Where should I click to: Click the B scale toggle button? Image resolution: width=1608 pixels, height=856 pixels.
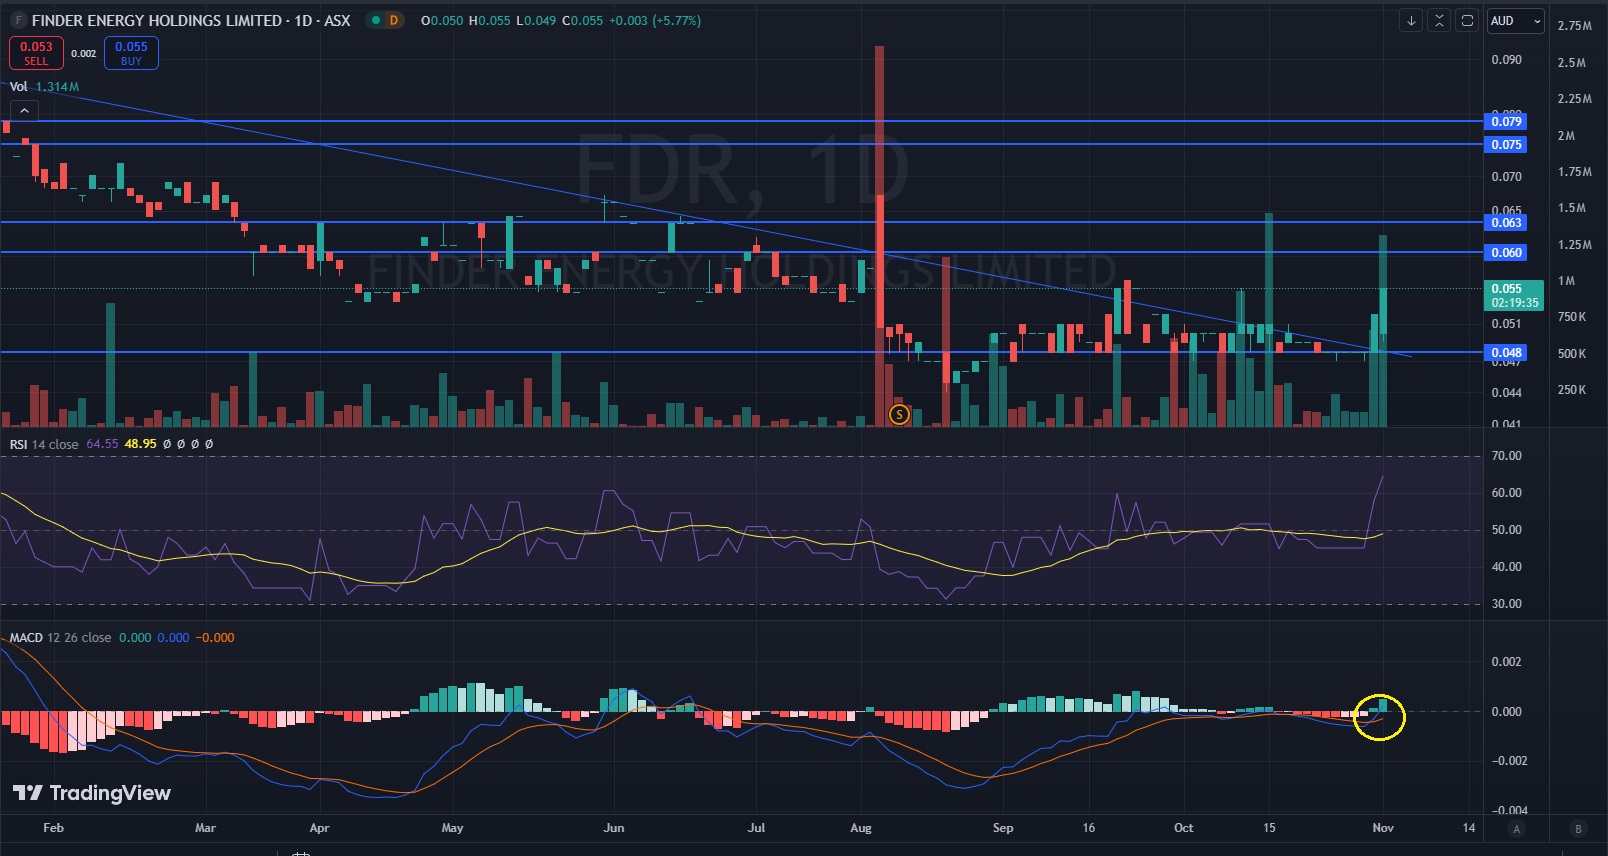[x=1579, y=829]
